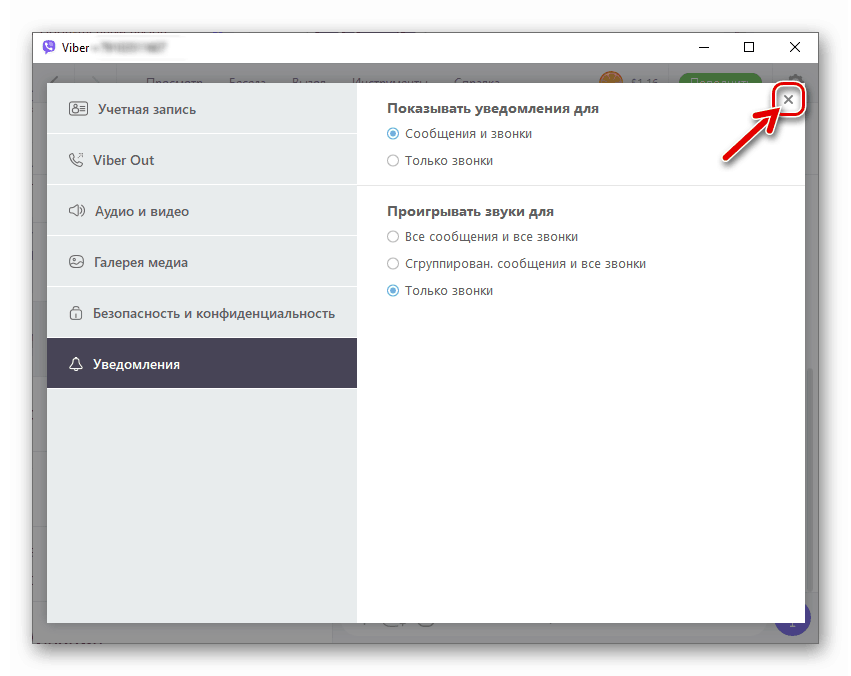
Task: Select Только звонки under Показывать уведомления
Action: 392,159
